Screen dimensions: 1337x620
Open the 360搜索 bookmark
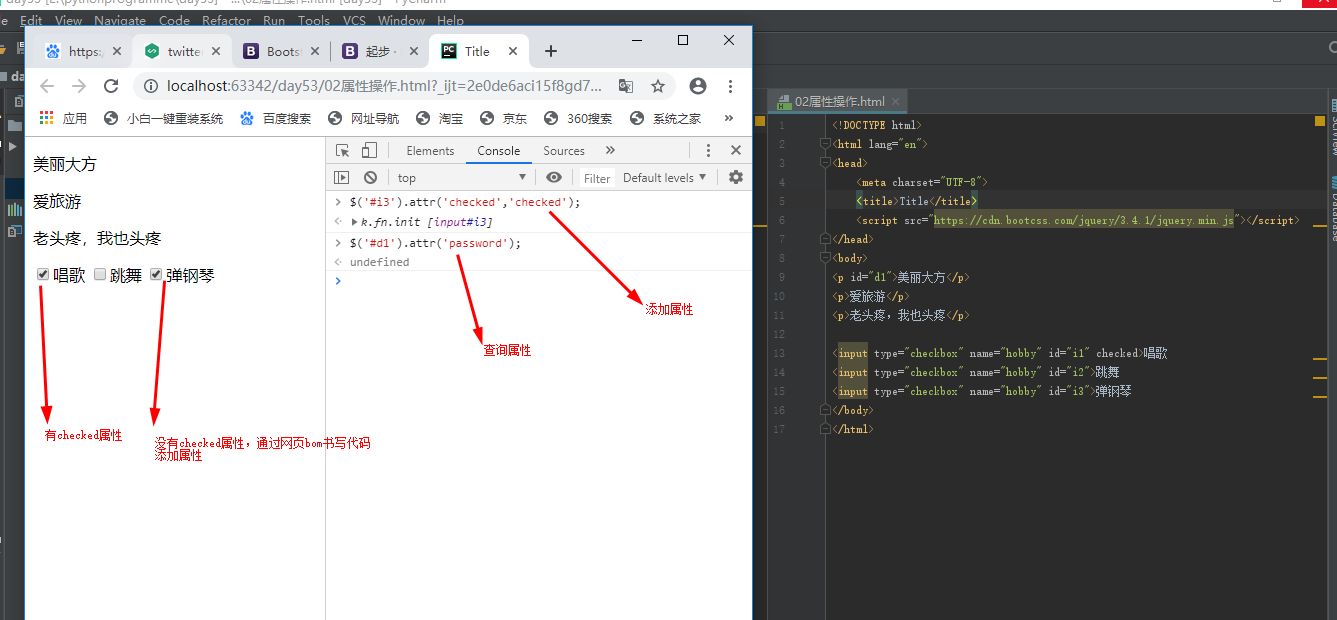click(x=578, y=118)
